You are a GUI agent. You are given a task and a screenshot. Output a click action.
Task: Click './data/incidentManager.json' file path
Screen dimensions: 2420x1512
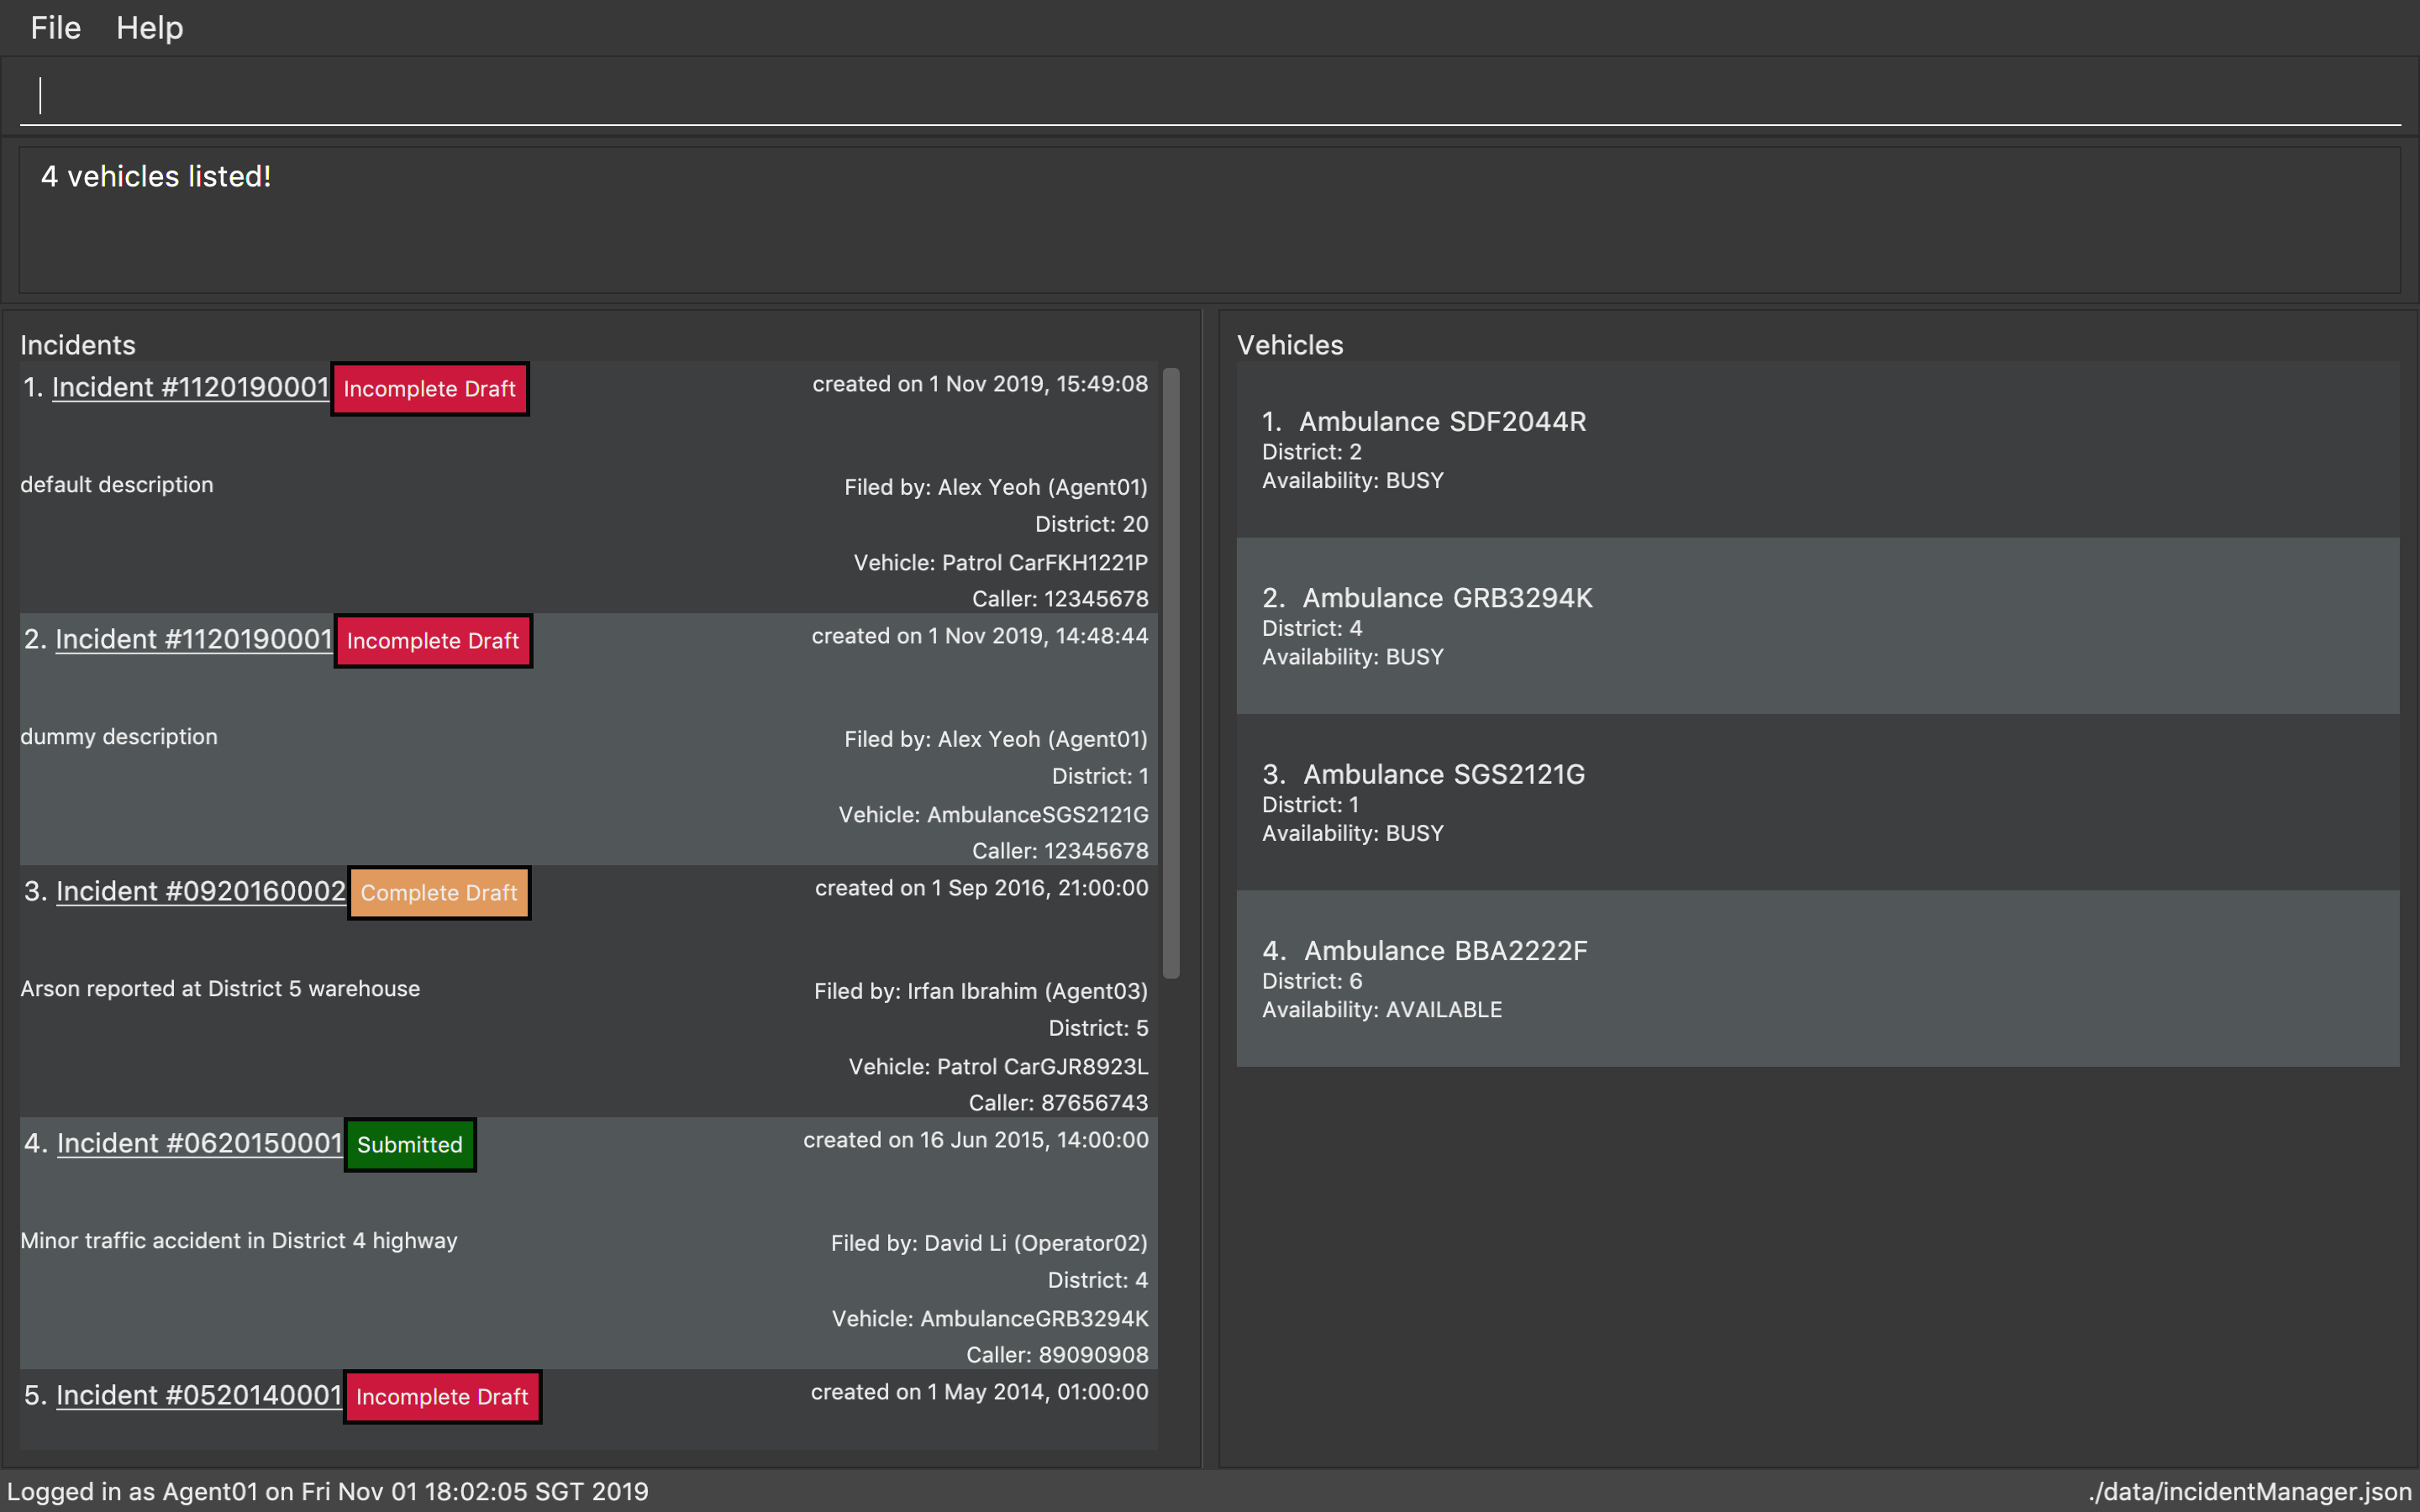pos(2250,1491)
